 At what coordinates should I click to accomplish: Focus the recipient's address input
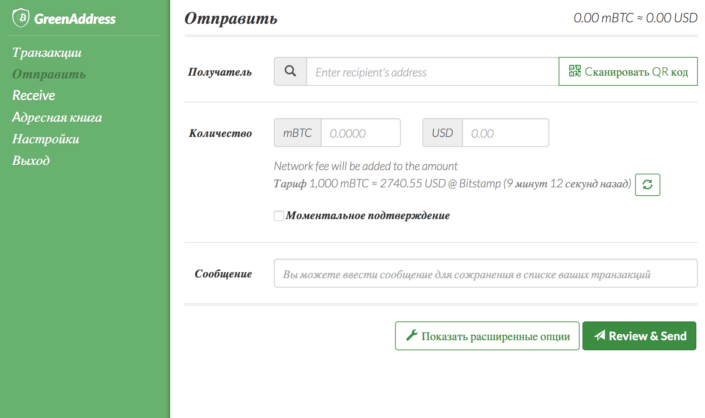pos(433,71)
